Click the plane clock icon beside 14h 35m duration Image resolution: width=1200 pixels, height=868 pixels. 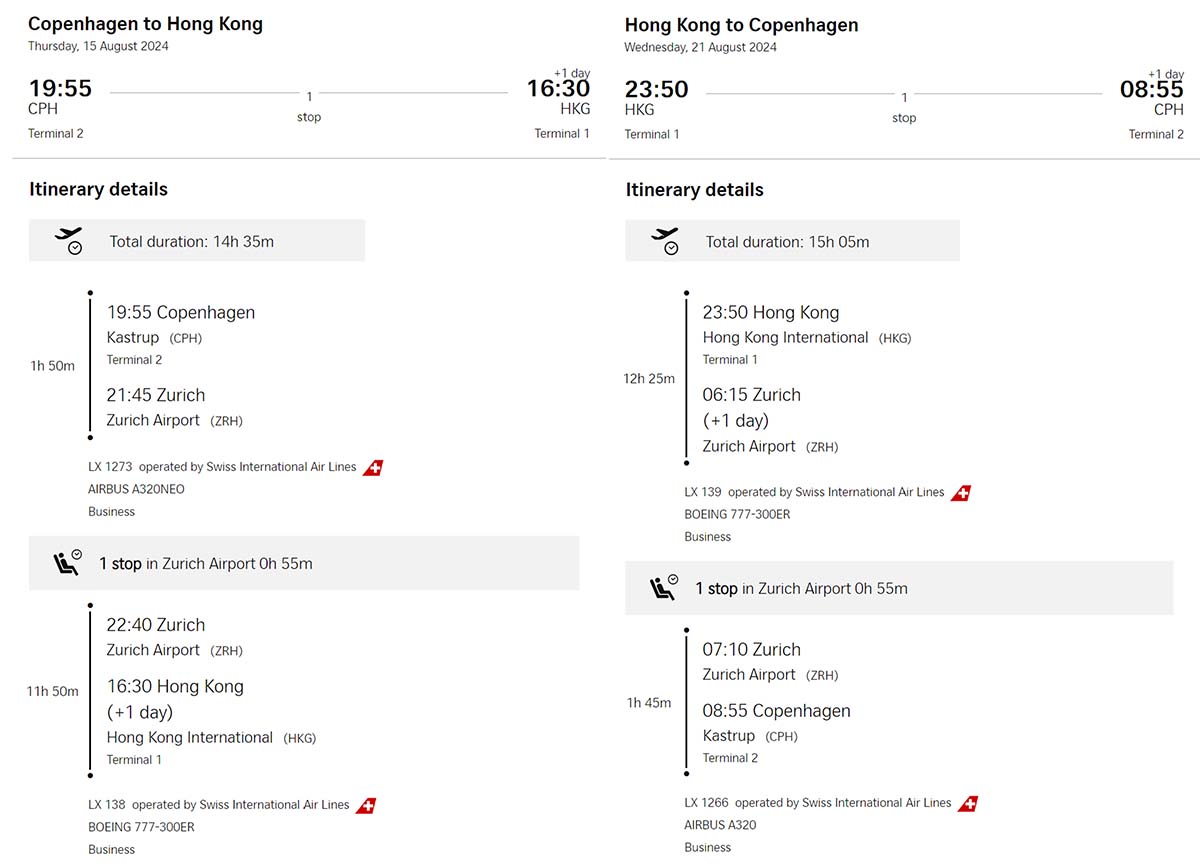click(x=69, y=241)
